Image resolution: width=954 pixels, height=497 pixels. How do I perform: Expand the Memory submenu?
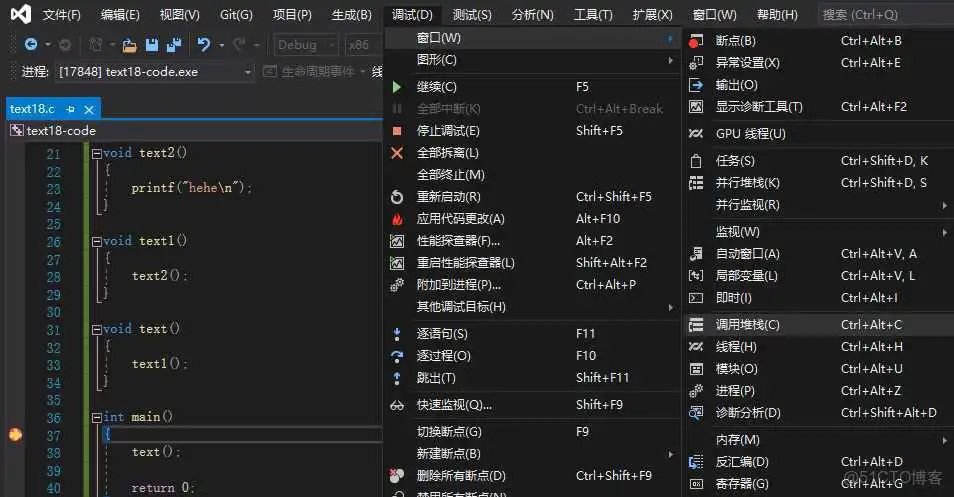point(819,440)
